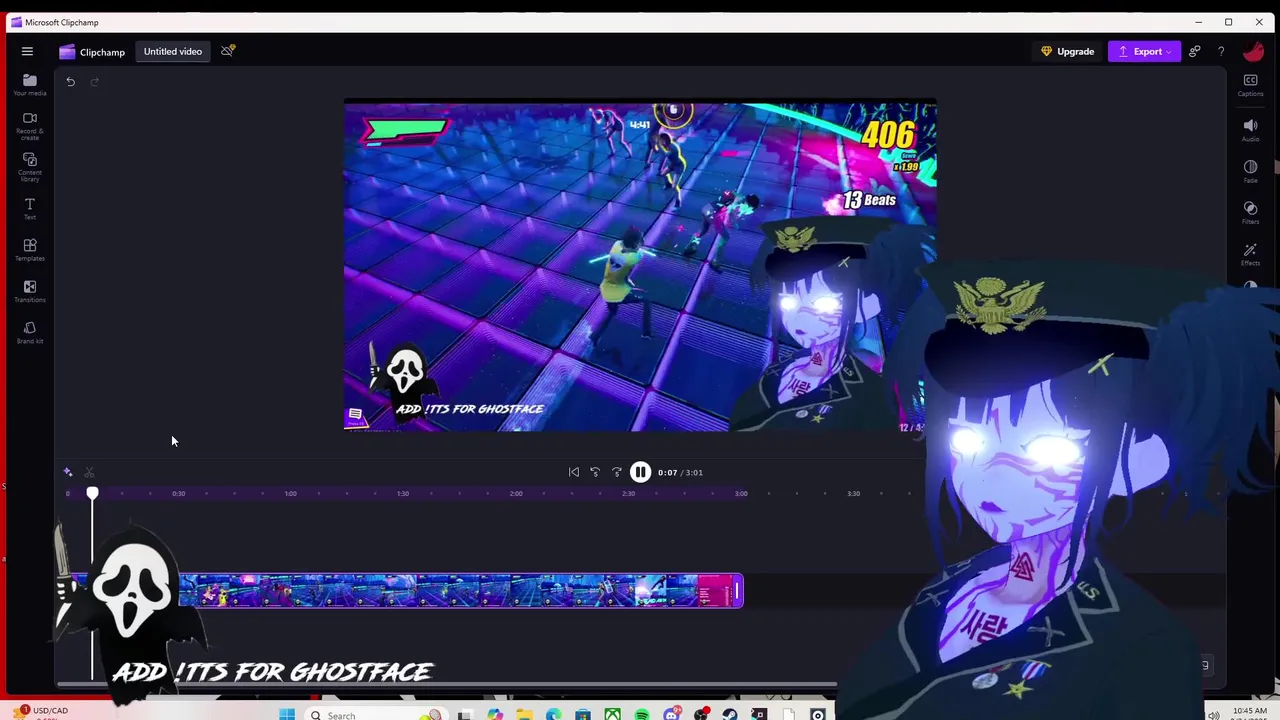Click the cloud backup status icon
This screenshot has height=720, width=1280.
tap(228, 51)
